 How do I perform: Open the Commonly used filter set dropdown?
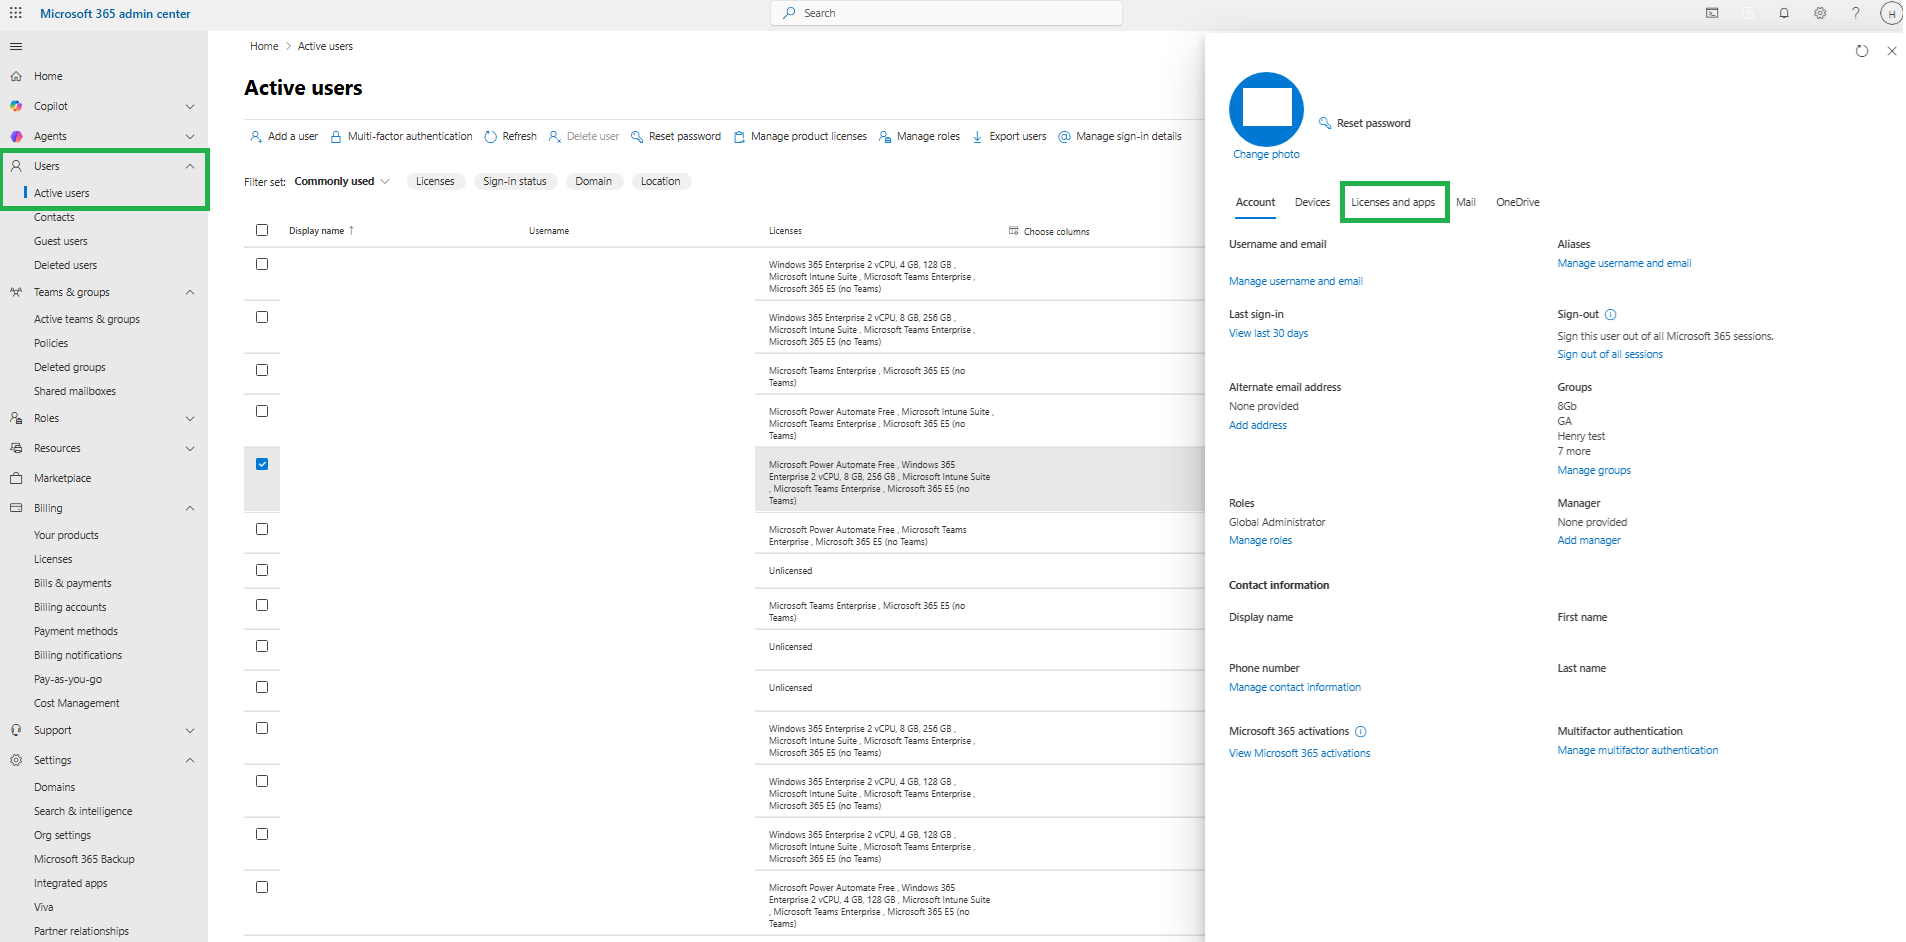342,182
